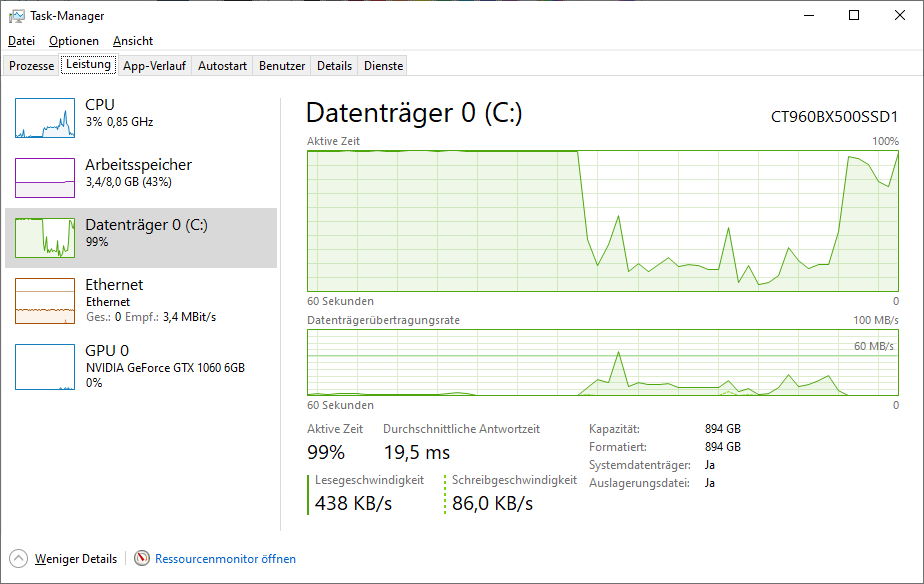The image size is (924, 584).
Task: Click the Kapazität label
Action: 614,429
